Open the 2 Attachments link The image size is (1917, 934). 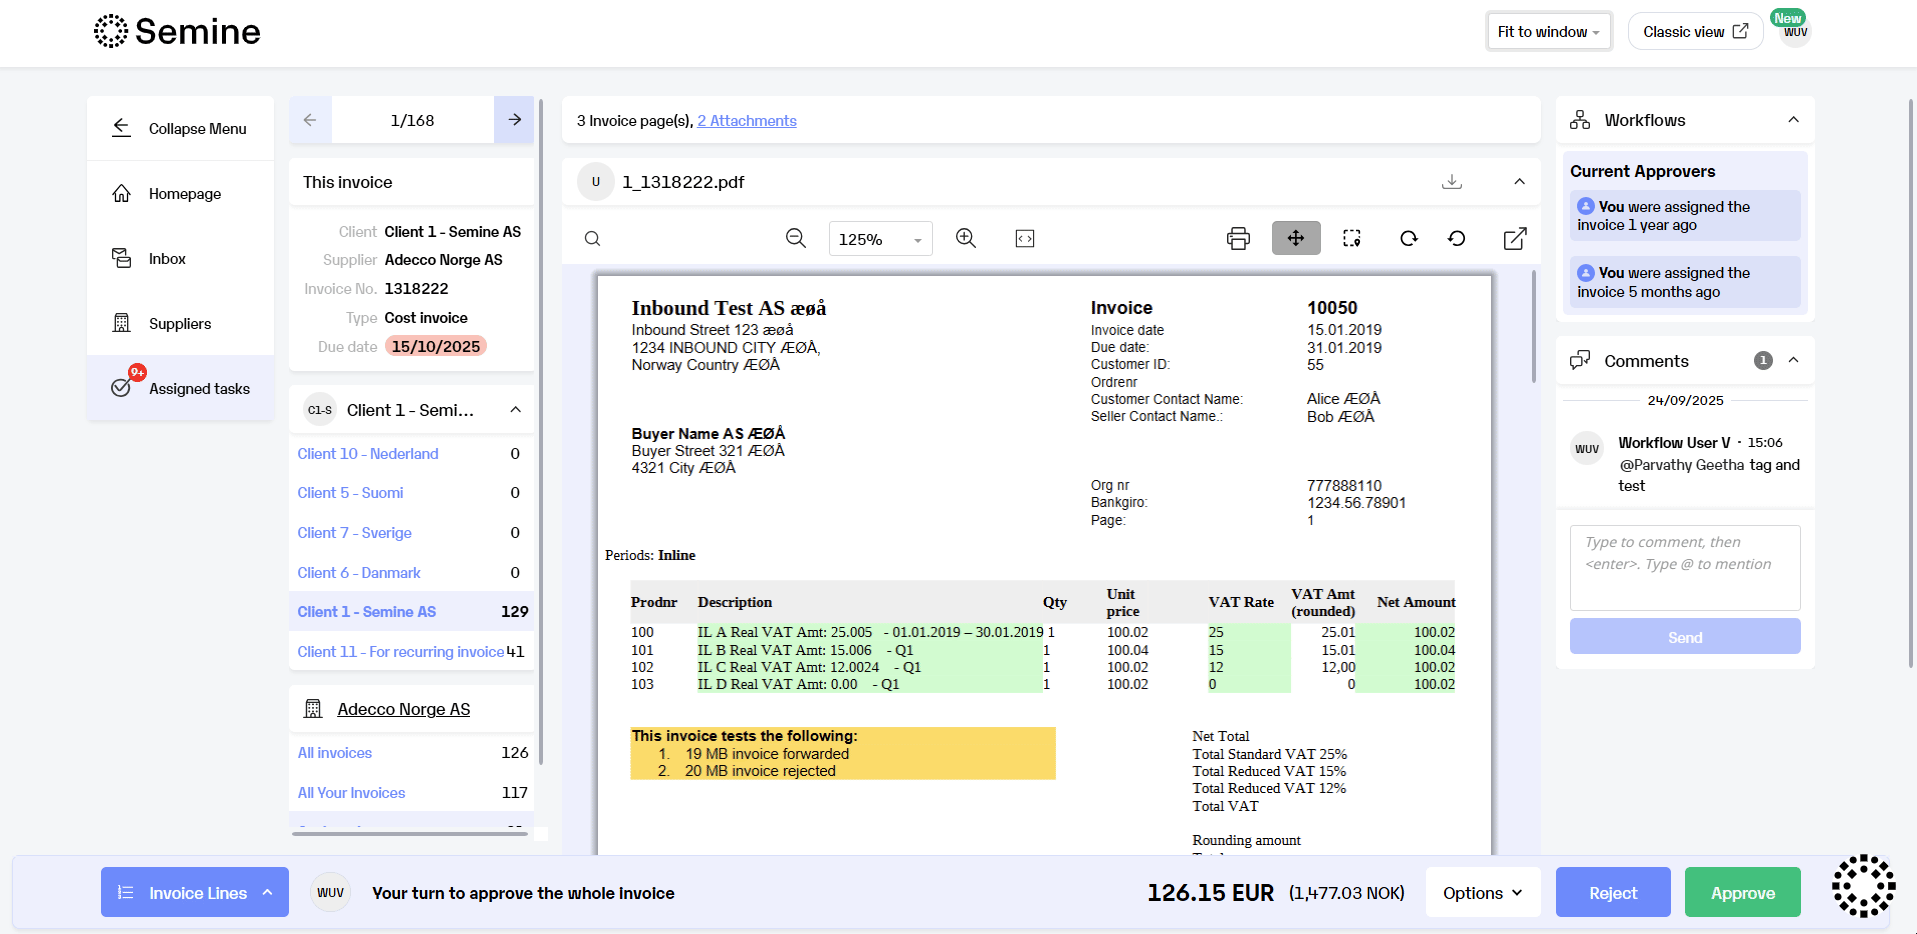coord(746,120)
